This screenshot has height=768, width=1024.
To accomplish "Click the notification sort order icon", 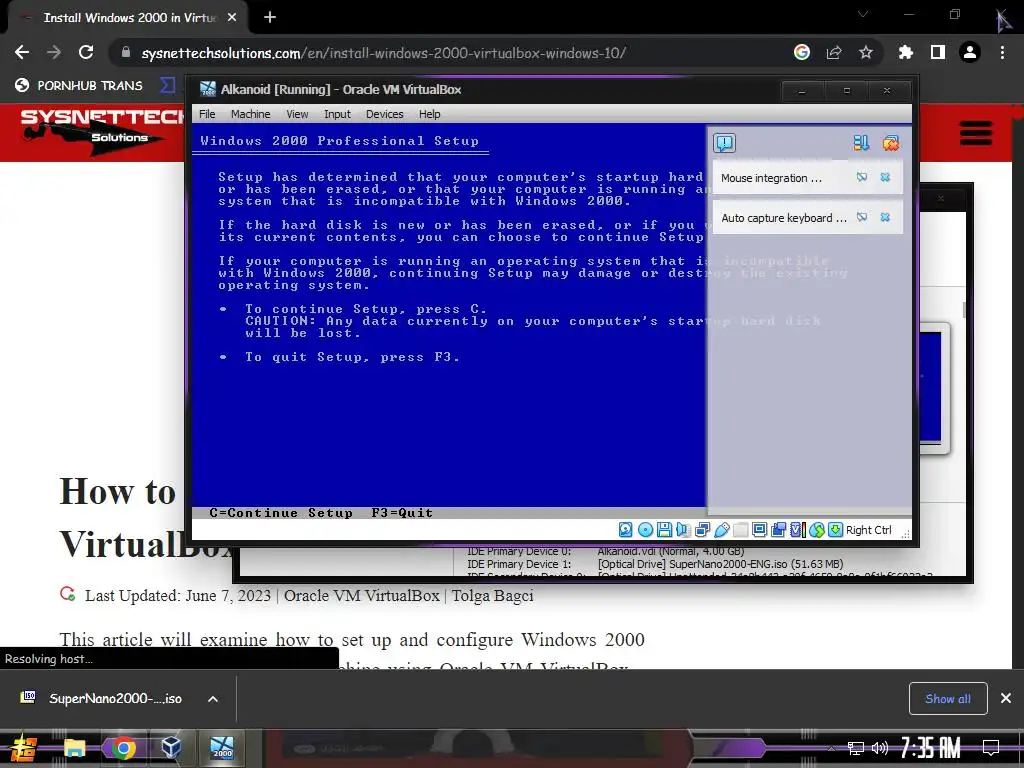I will [861, 142].
